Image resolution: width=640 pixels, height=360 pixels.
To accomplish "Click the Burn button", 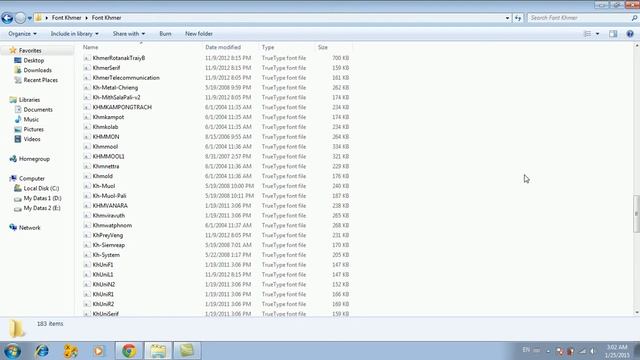I will (x=165, y=34).
